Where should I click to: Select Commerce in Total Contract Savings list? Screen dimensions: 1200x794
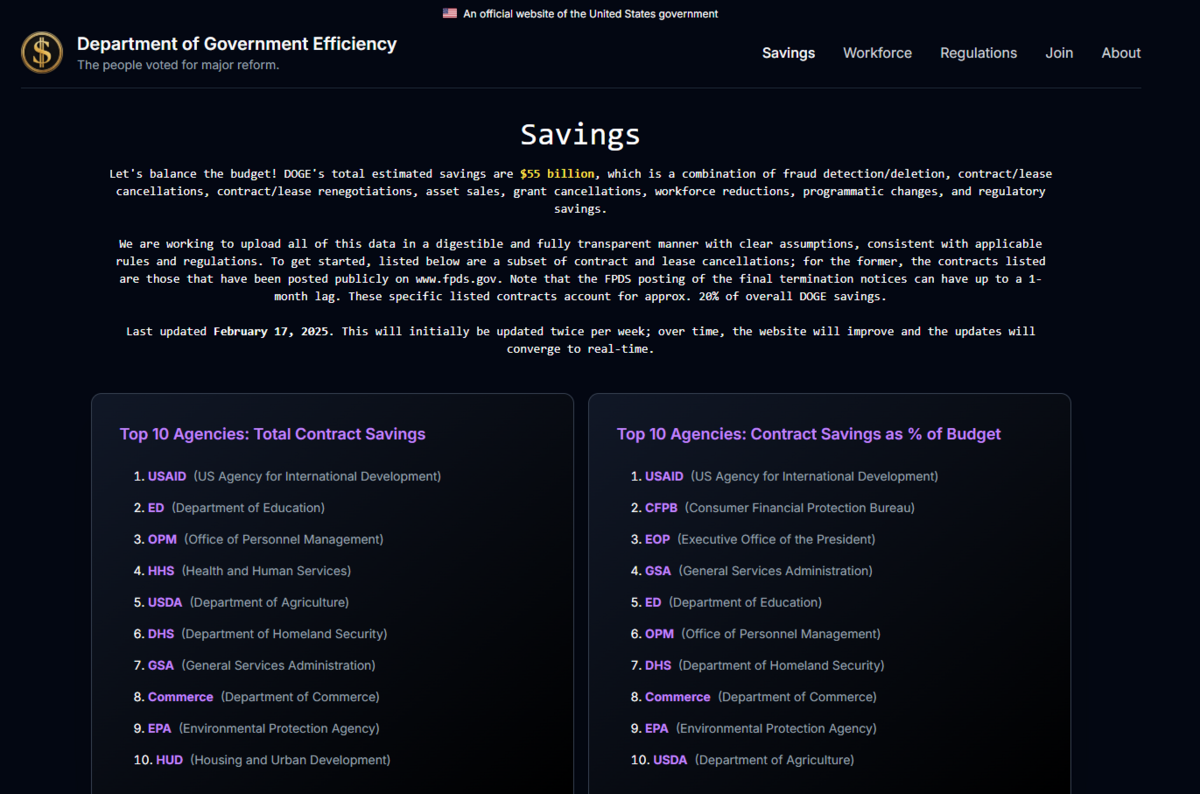(181, 697)
